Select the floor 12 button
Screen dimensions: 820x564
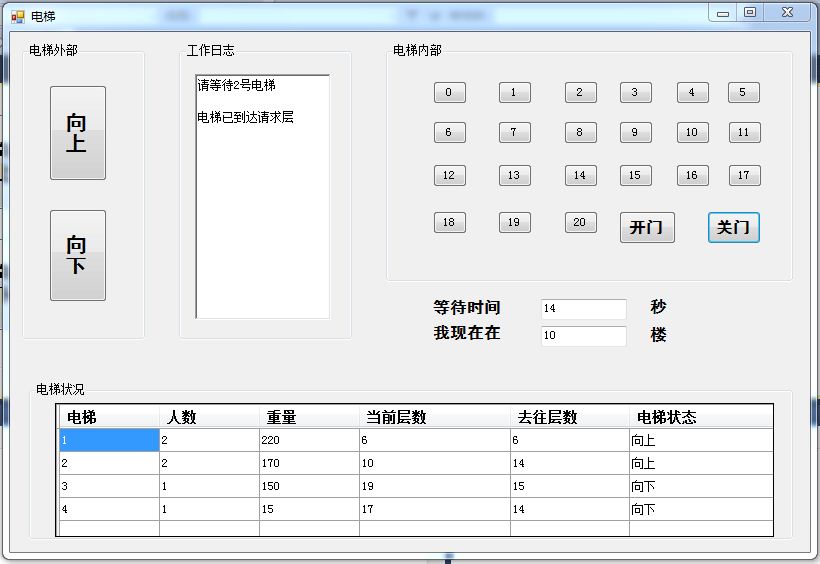tap(449, 175)
